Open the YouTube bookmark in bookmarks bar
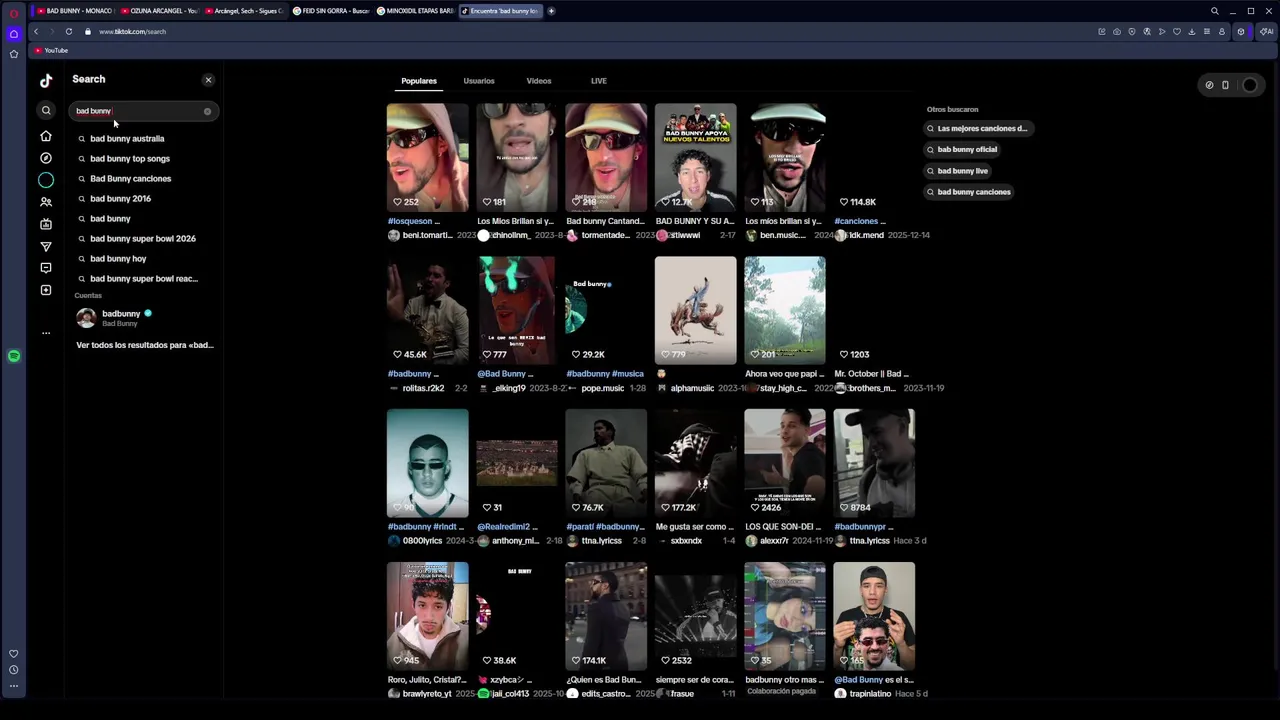 pyautogui.click(x=51, y=50)
